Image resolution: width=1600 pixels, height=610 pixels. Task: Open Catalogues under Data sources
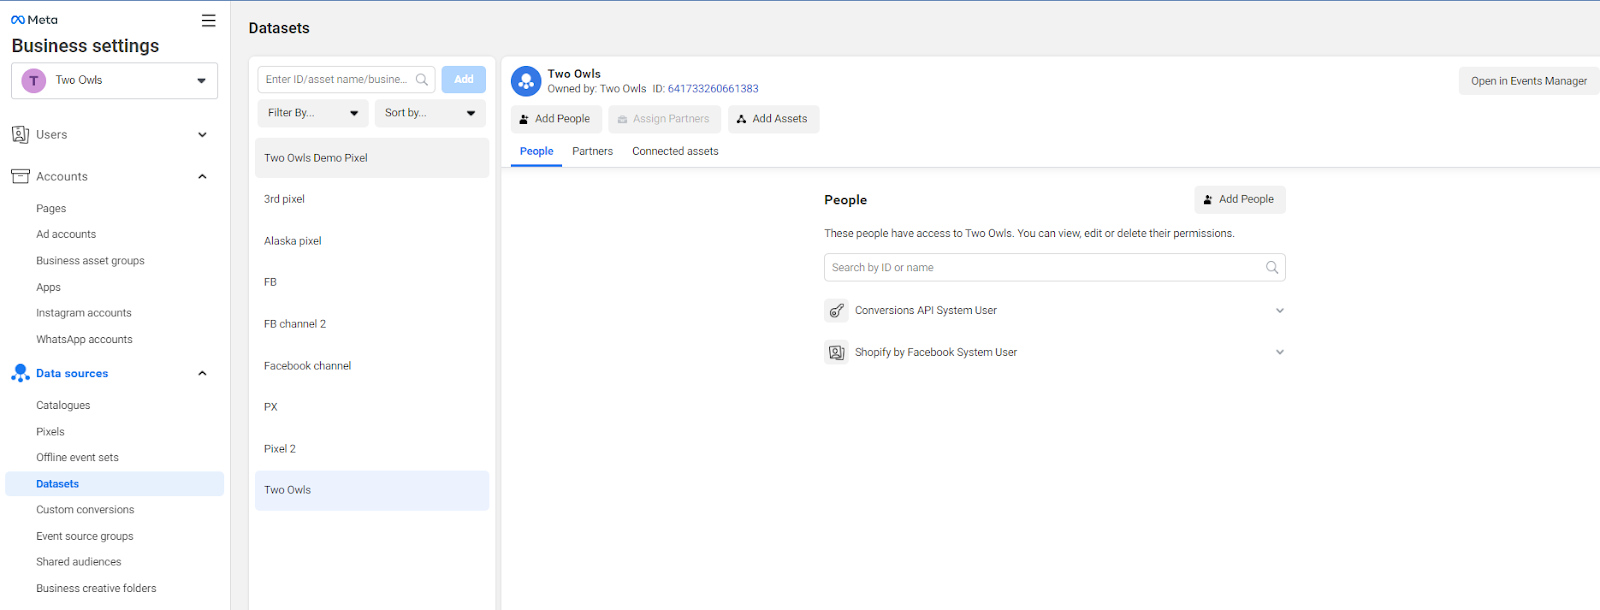(63, 406)
